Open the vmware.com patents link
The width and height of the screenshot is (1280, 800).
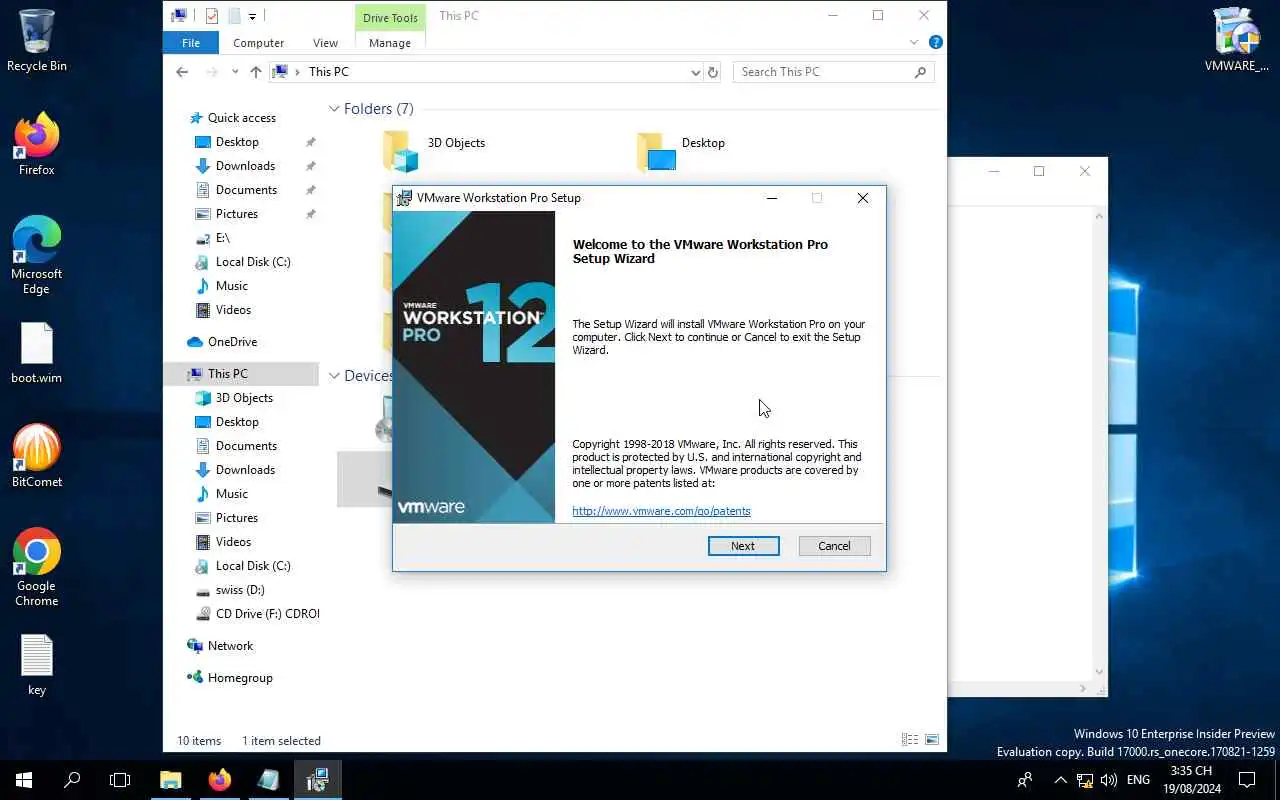click(x=661, y=511)
